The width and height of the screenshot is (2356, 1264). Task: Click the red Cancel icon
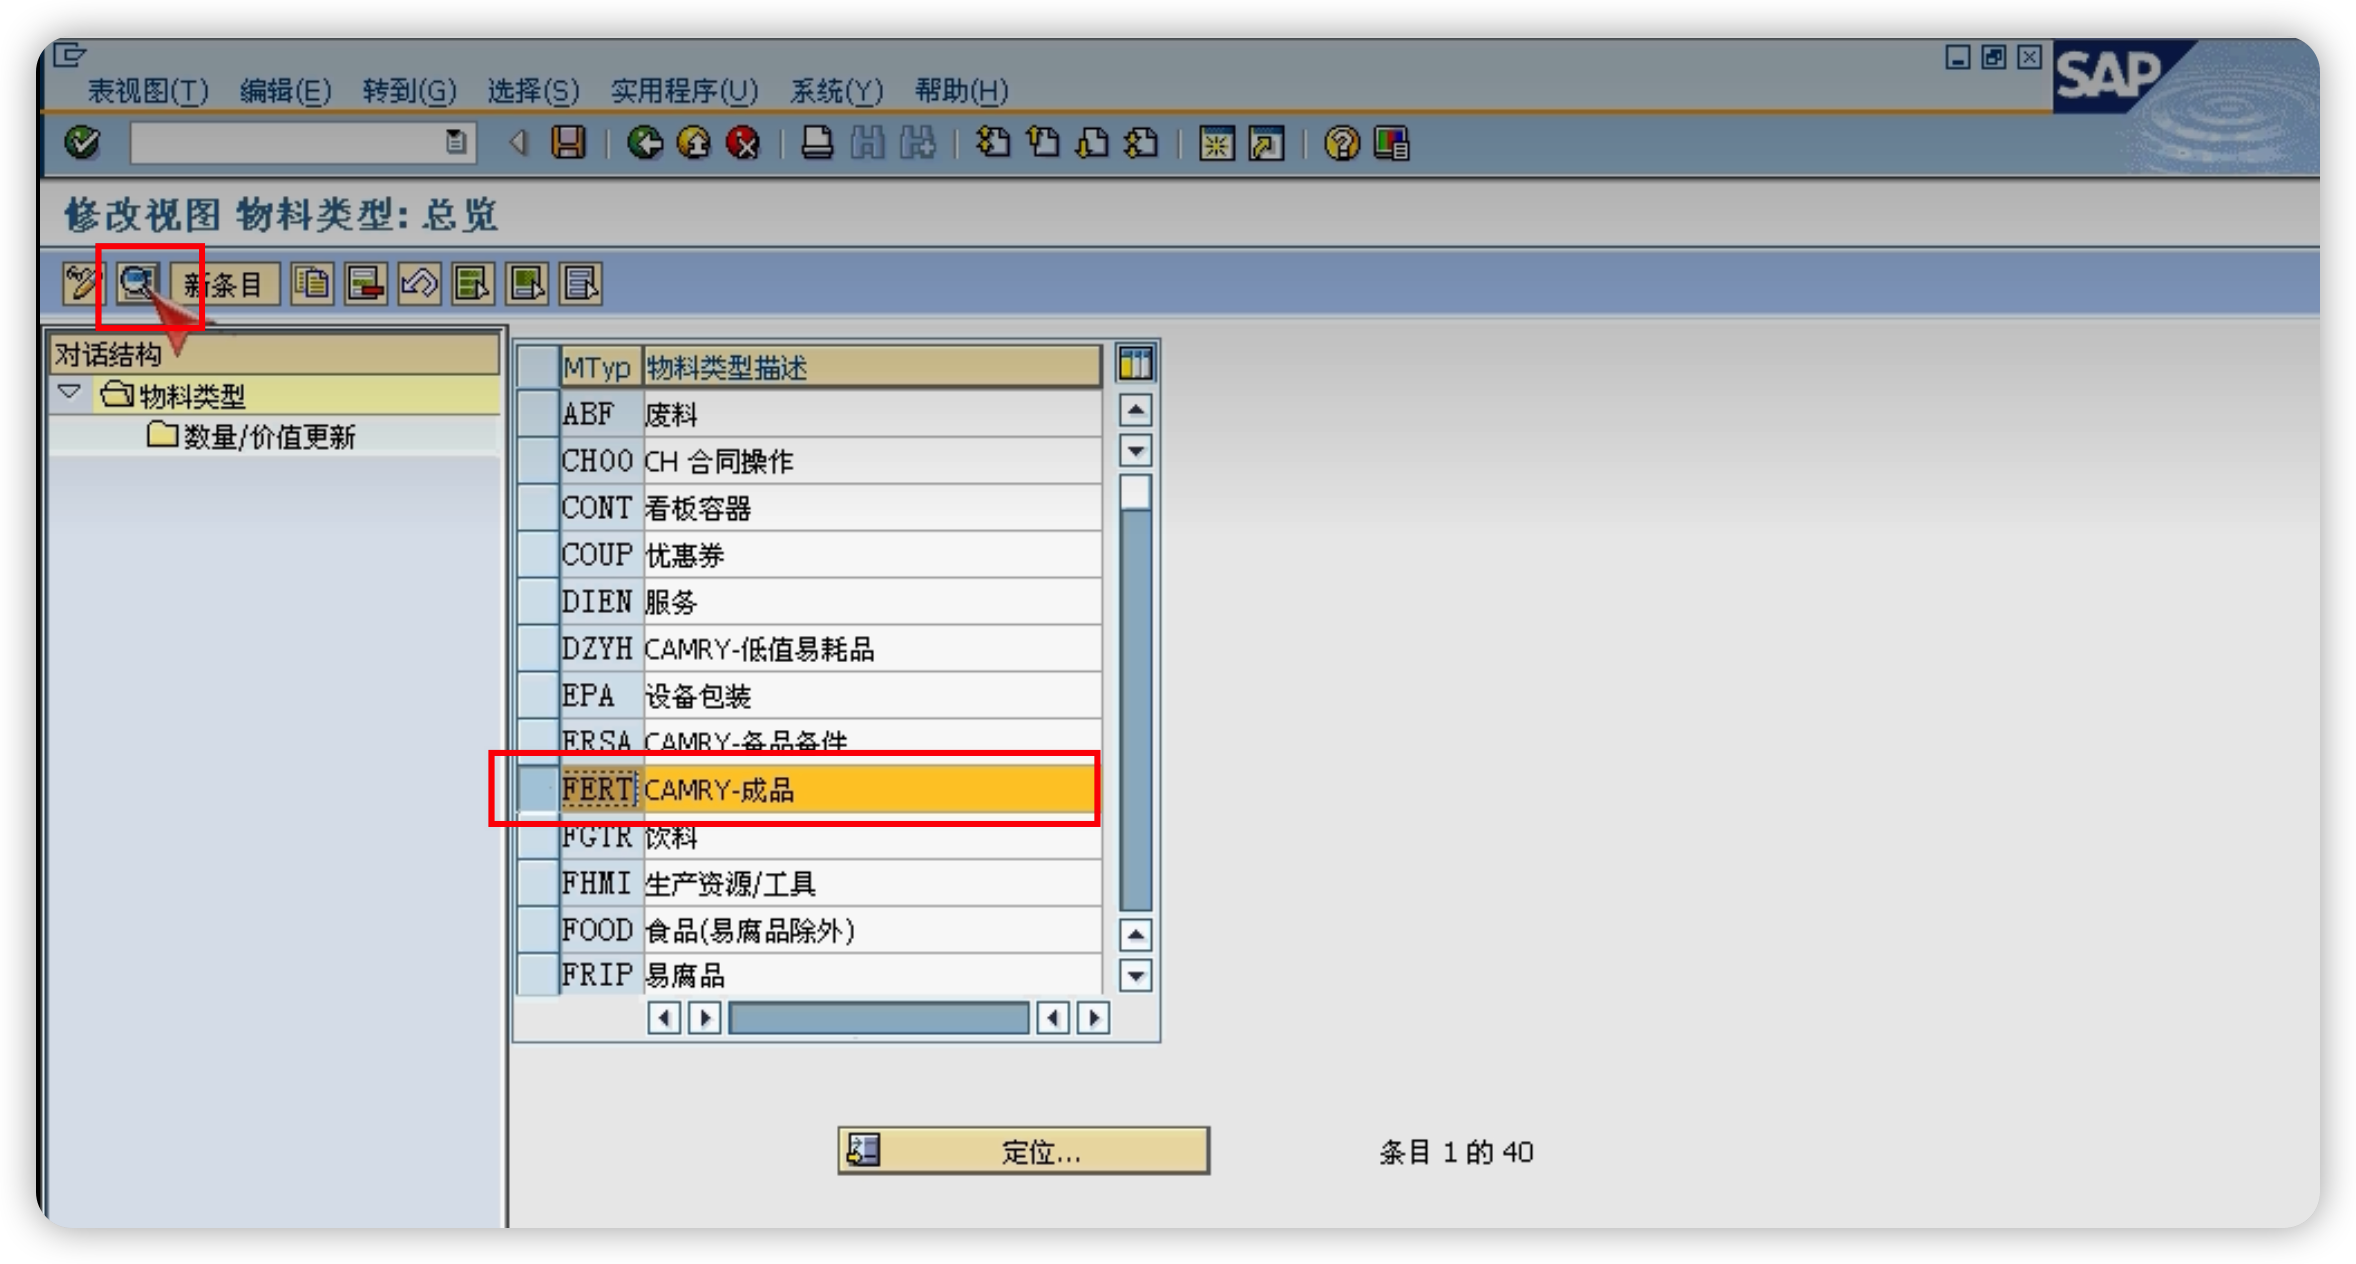coord(743,143)
